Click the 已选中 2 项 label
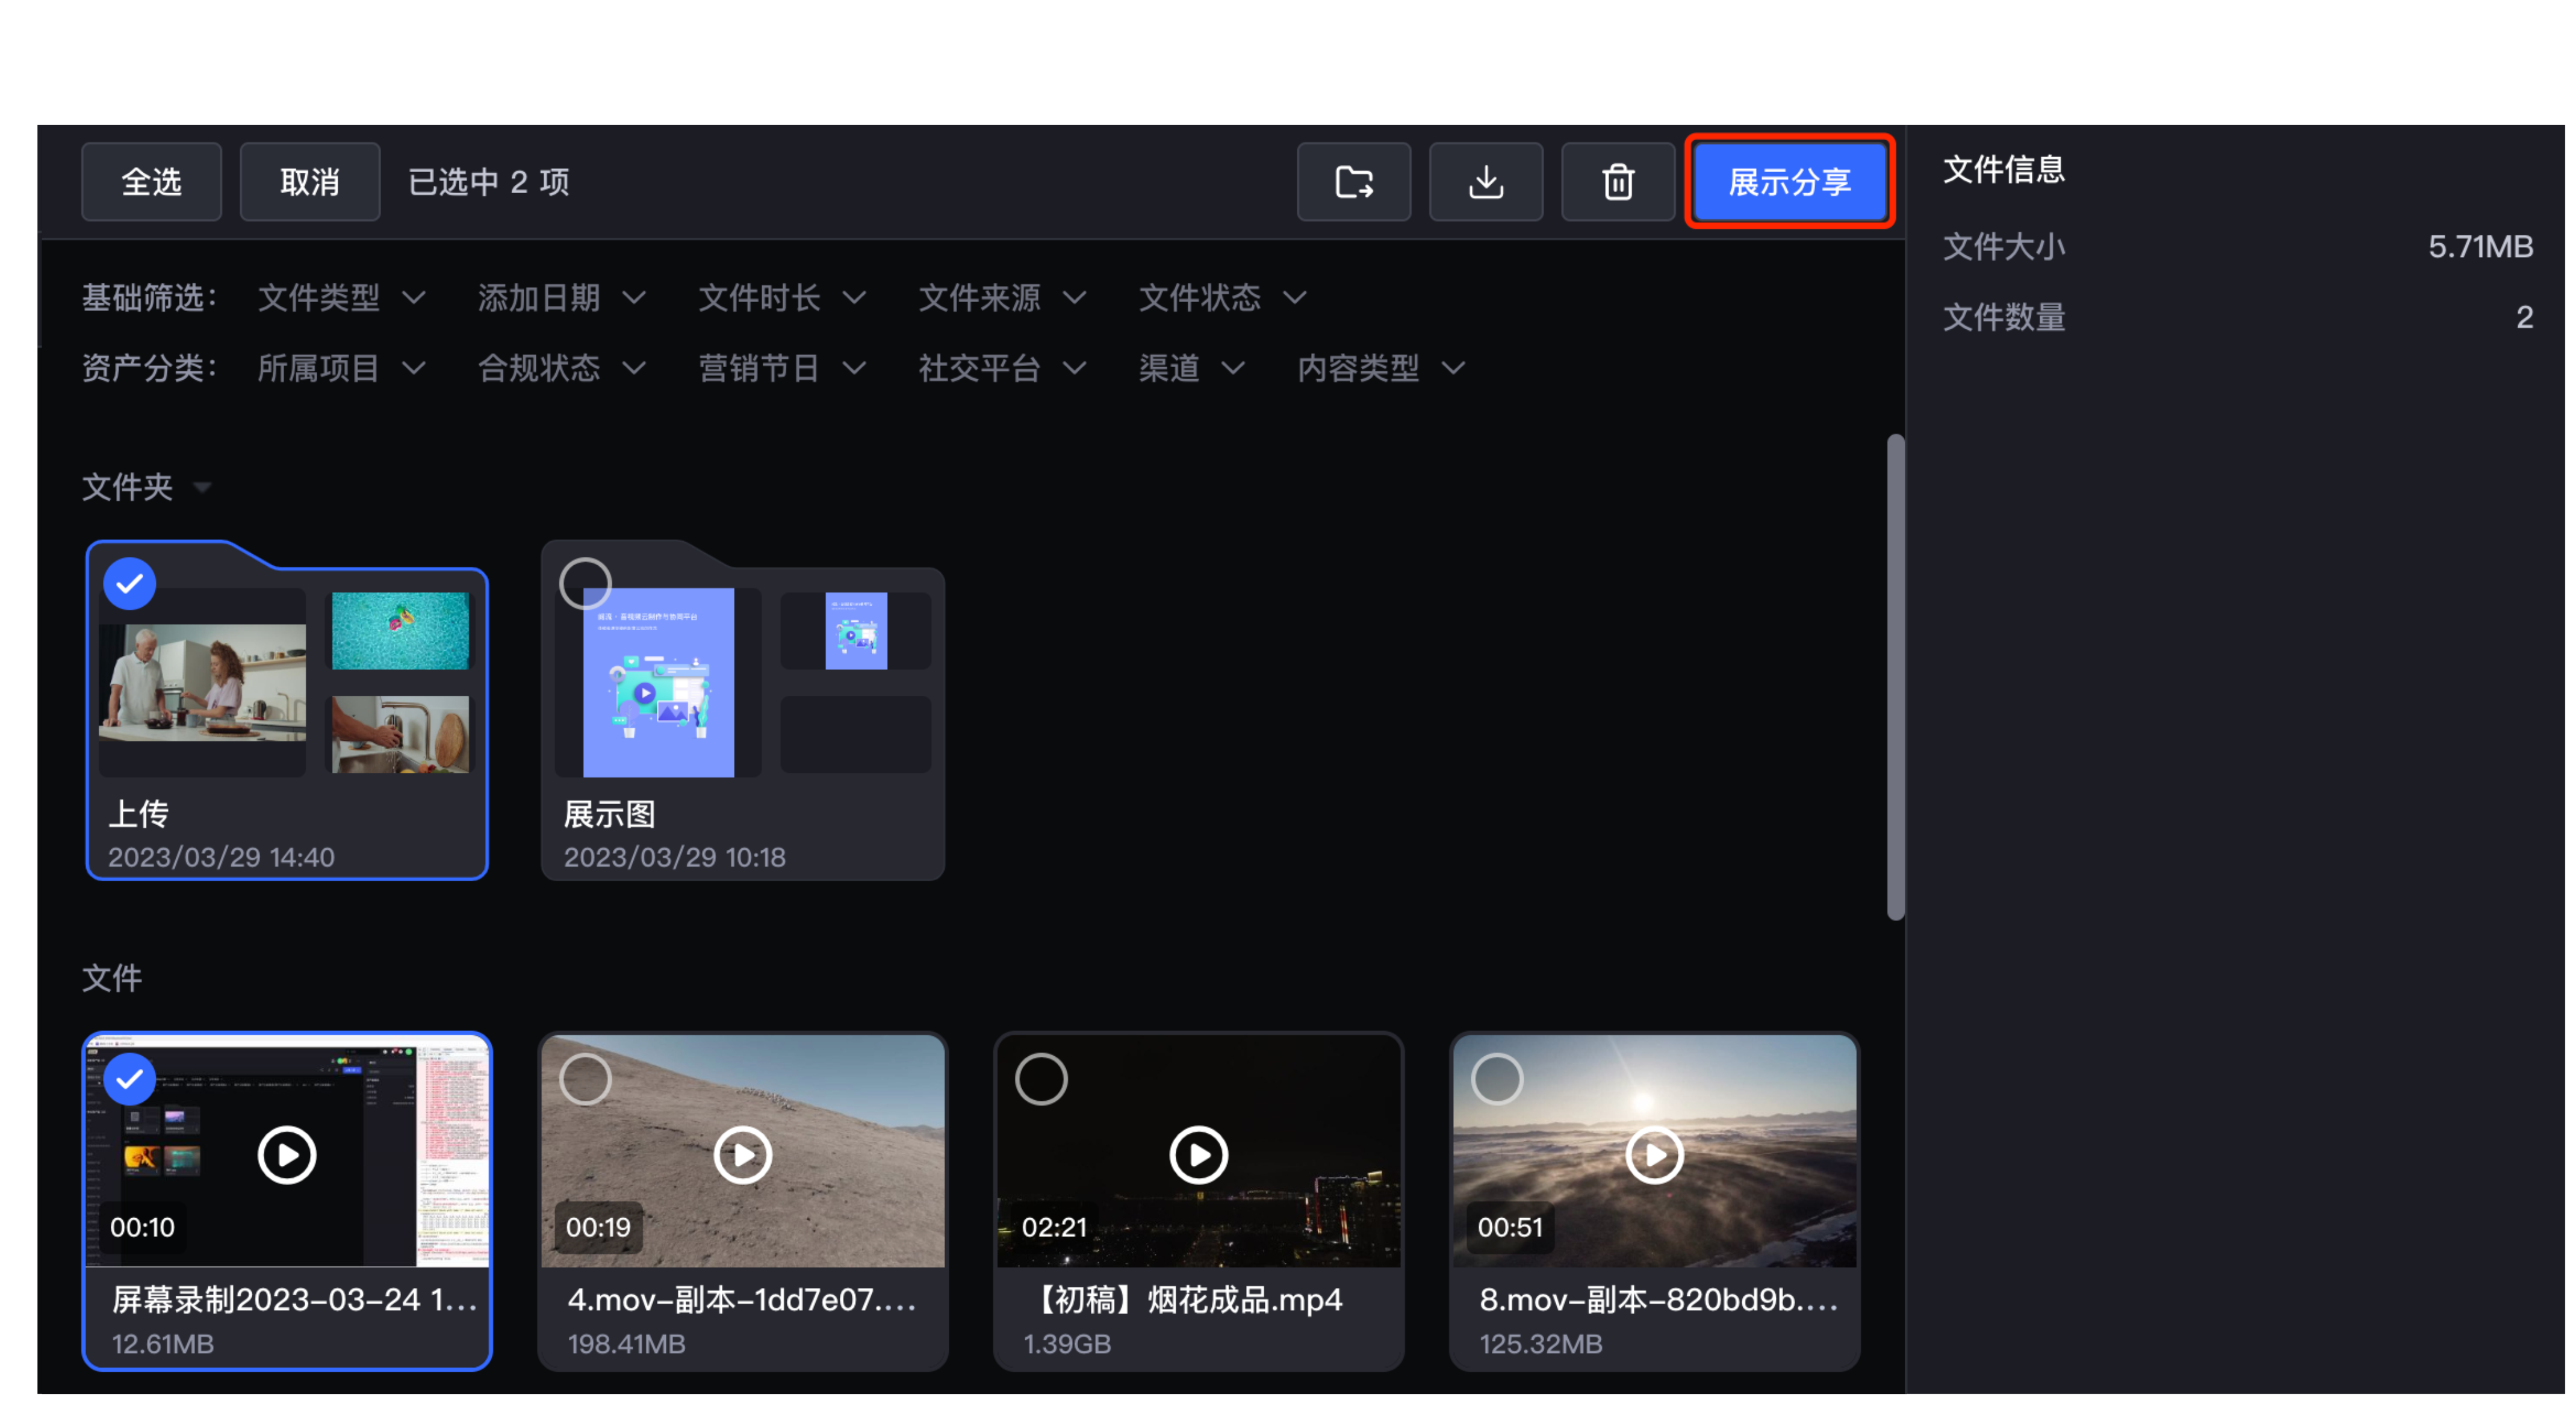2576x1406 pixels. 489,182
